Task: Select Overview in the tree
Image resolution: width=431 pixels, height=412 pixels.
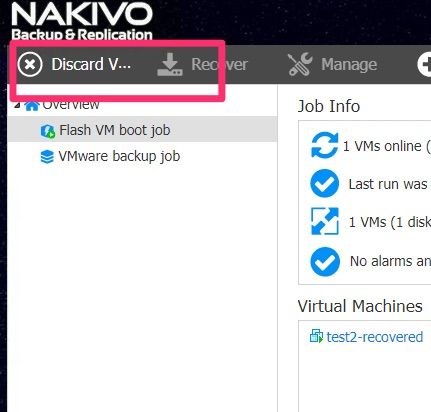Action: pyautogui.click(x=71, y=105)
